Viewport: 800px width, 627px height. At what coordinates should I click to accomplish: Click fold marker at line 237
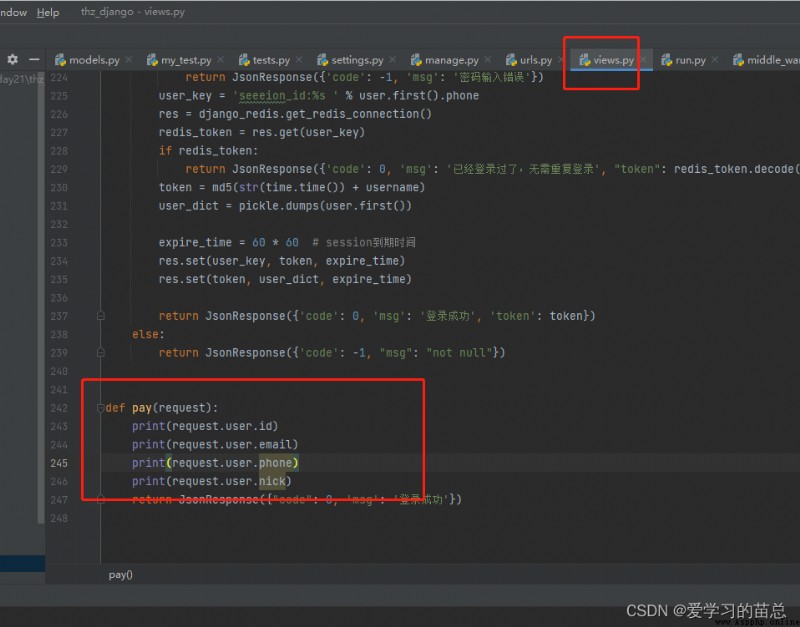point(101,316)
